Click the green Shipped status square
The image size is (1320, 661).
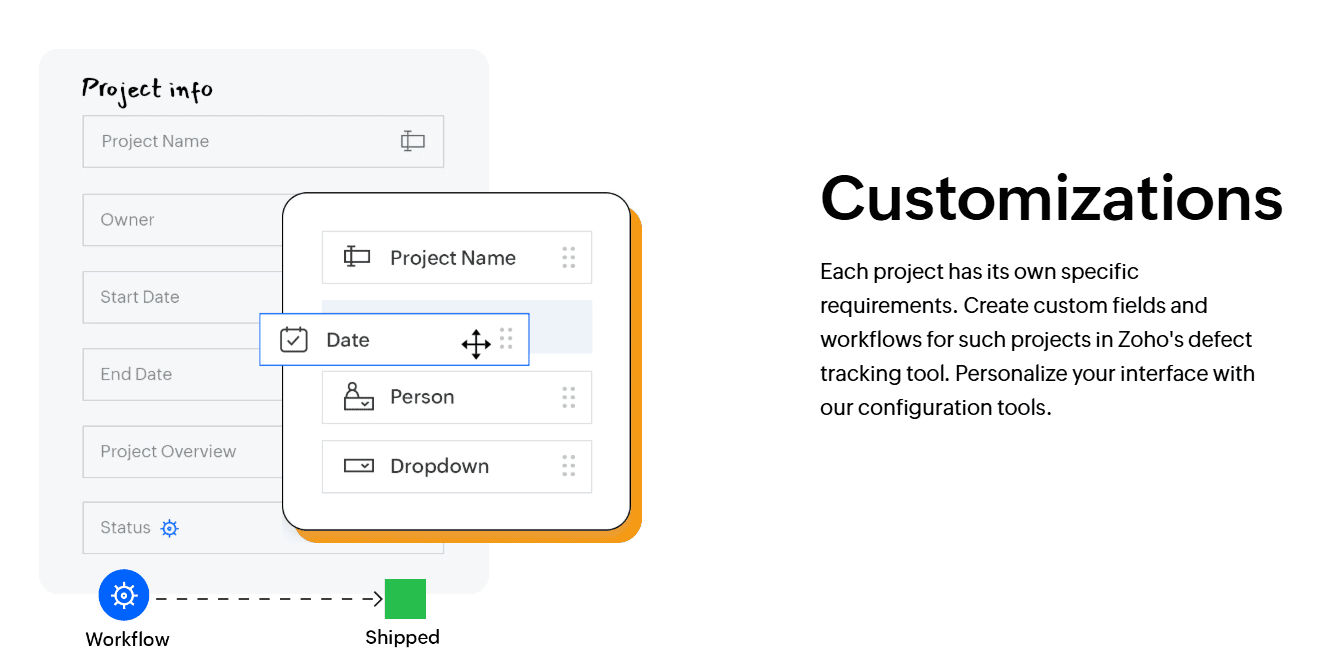coord(405,599)
